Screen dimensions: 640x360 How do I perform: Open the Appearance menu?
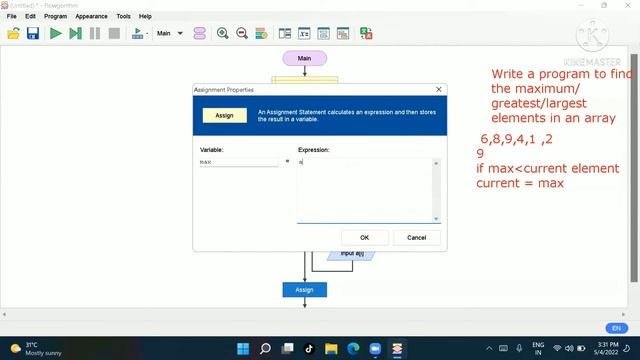point(91,16)
